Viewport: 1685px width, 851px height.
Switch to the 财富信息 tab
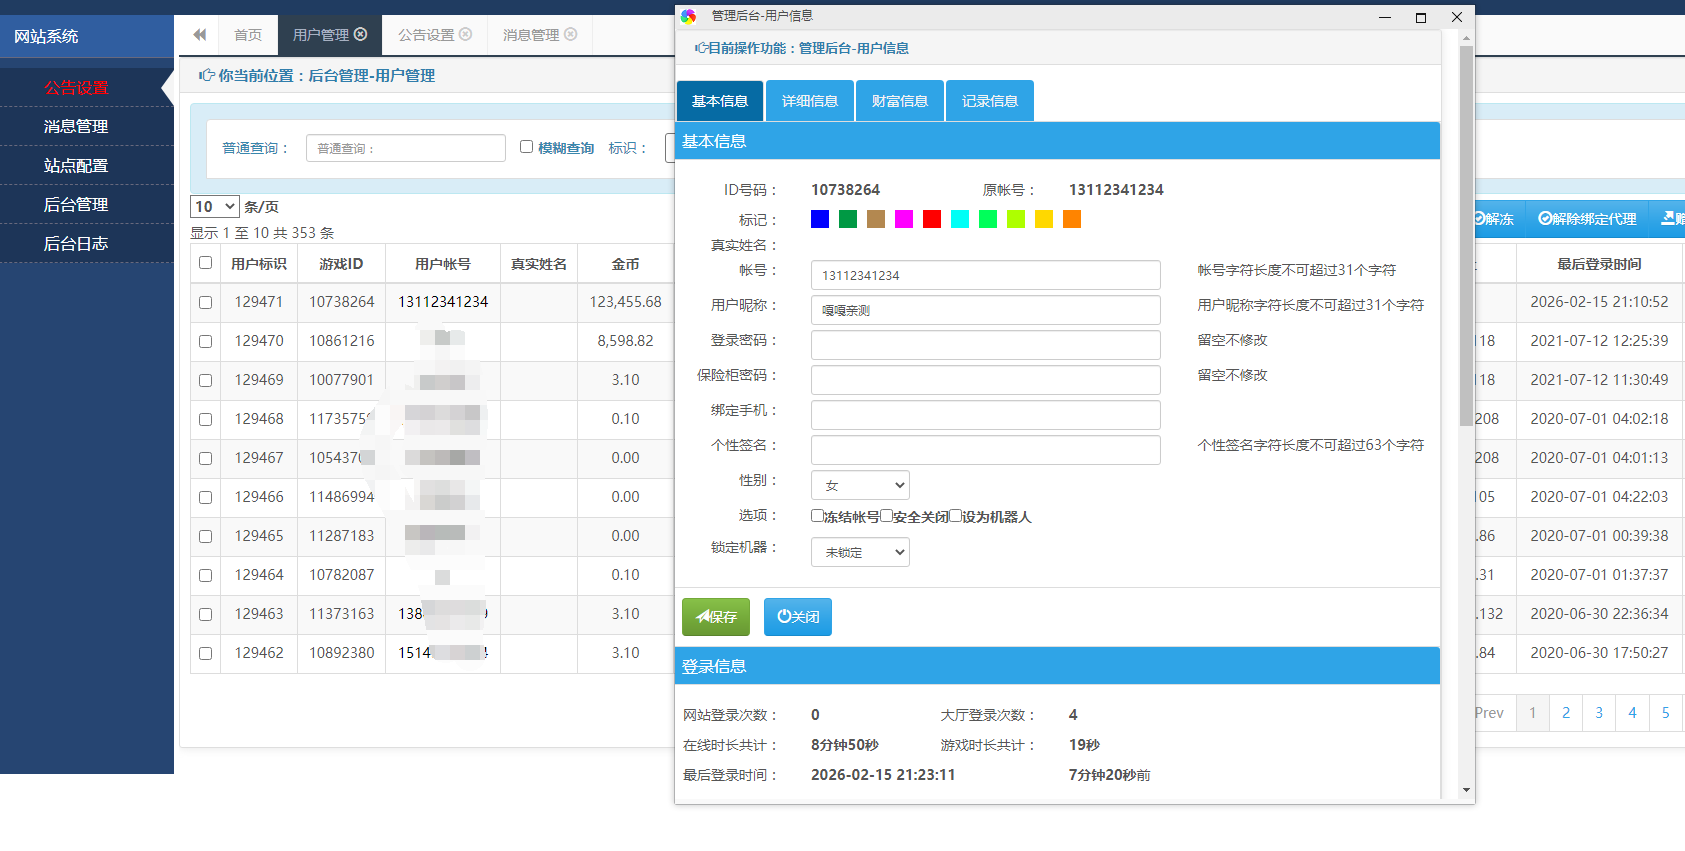point(900,101)
